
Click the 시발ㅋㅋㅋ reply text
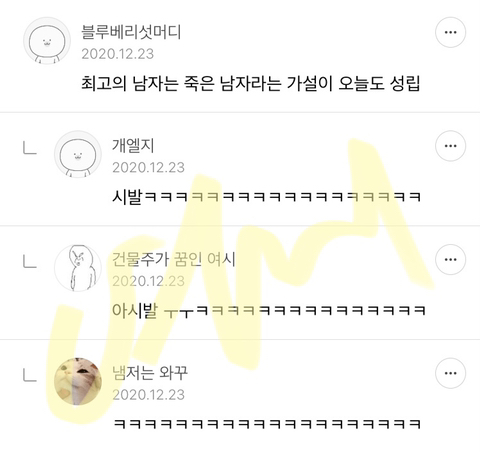pyautogui.click(x=266, y=197)
